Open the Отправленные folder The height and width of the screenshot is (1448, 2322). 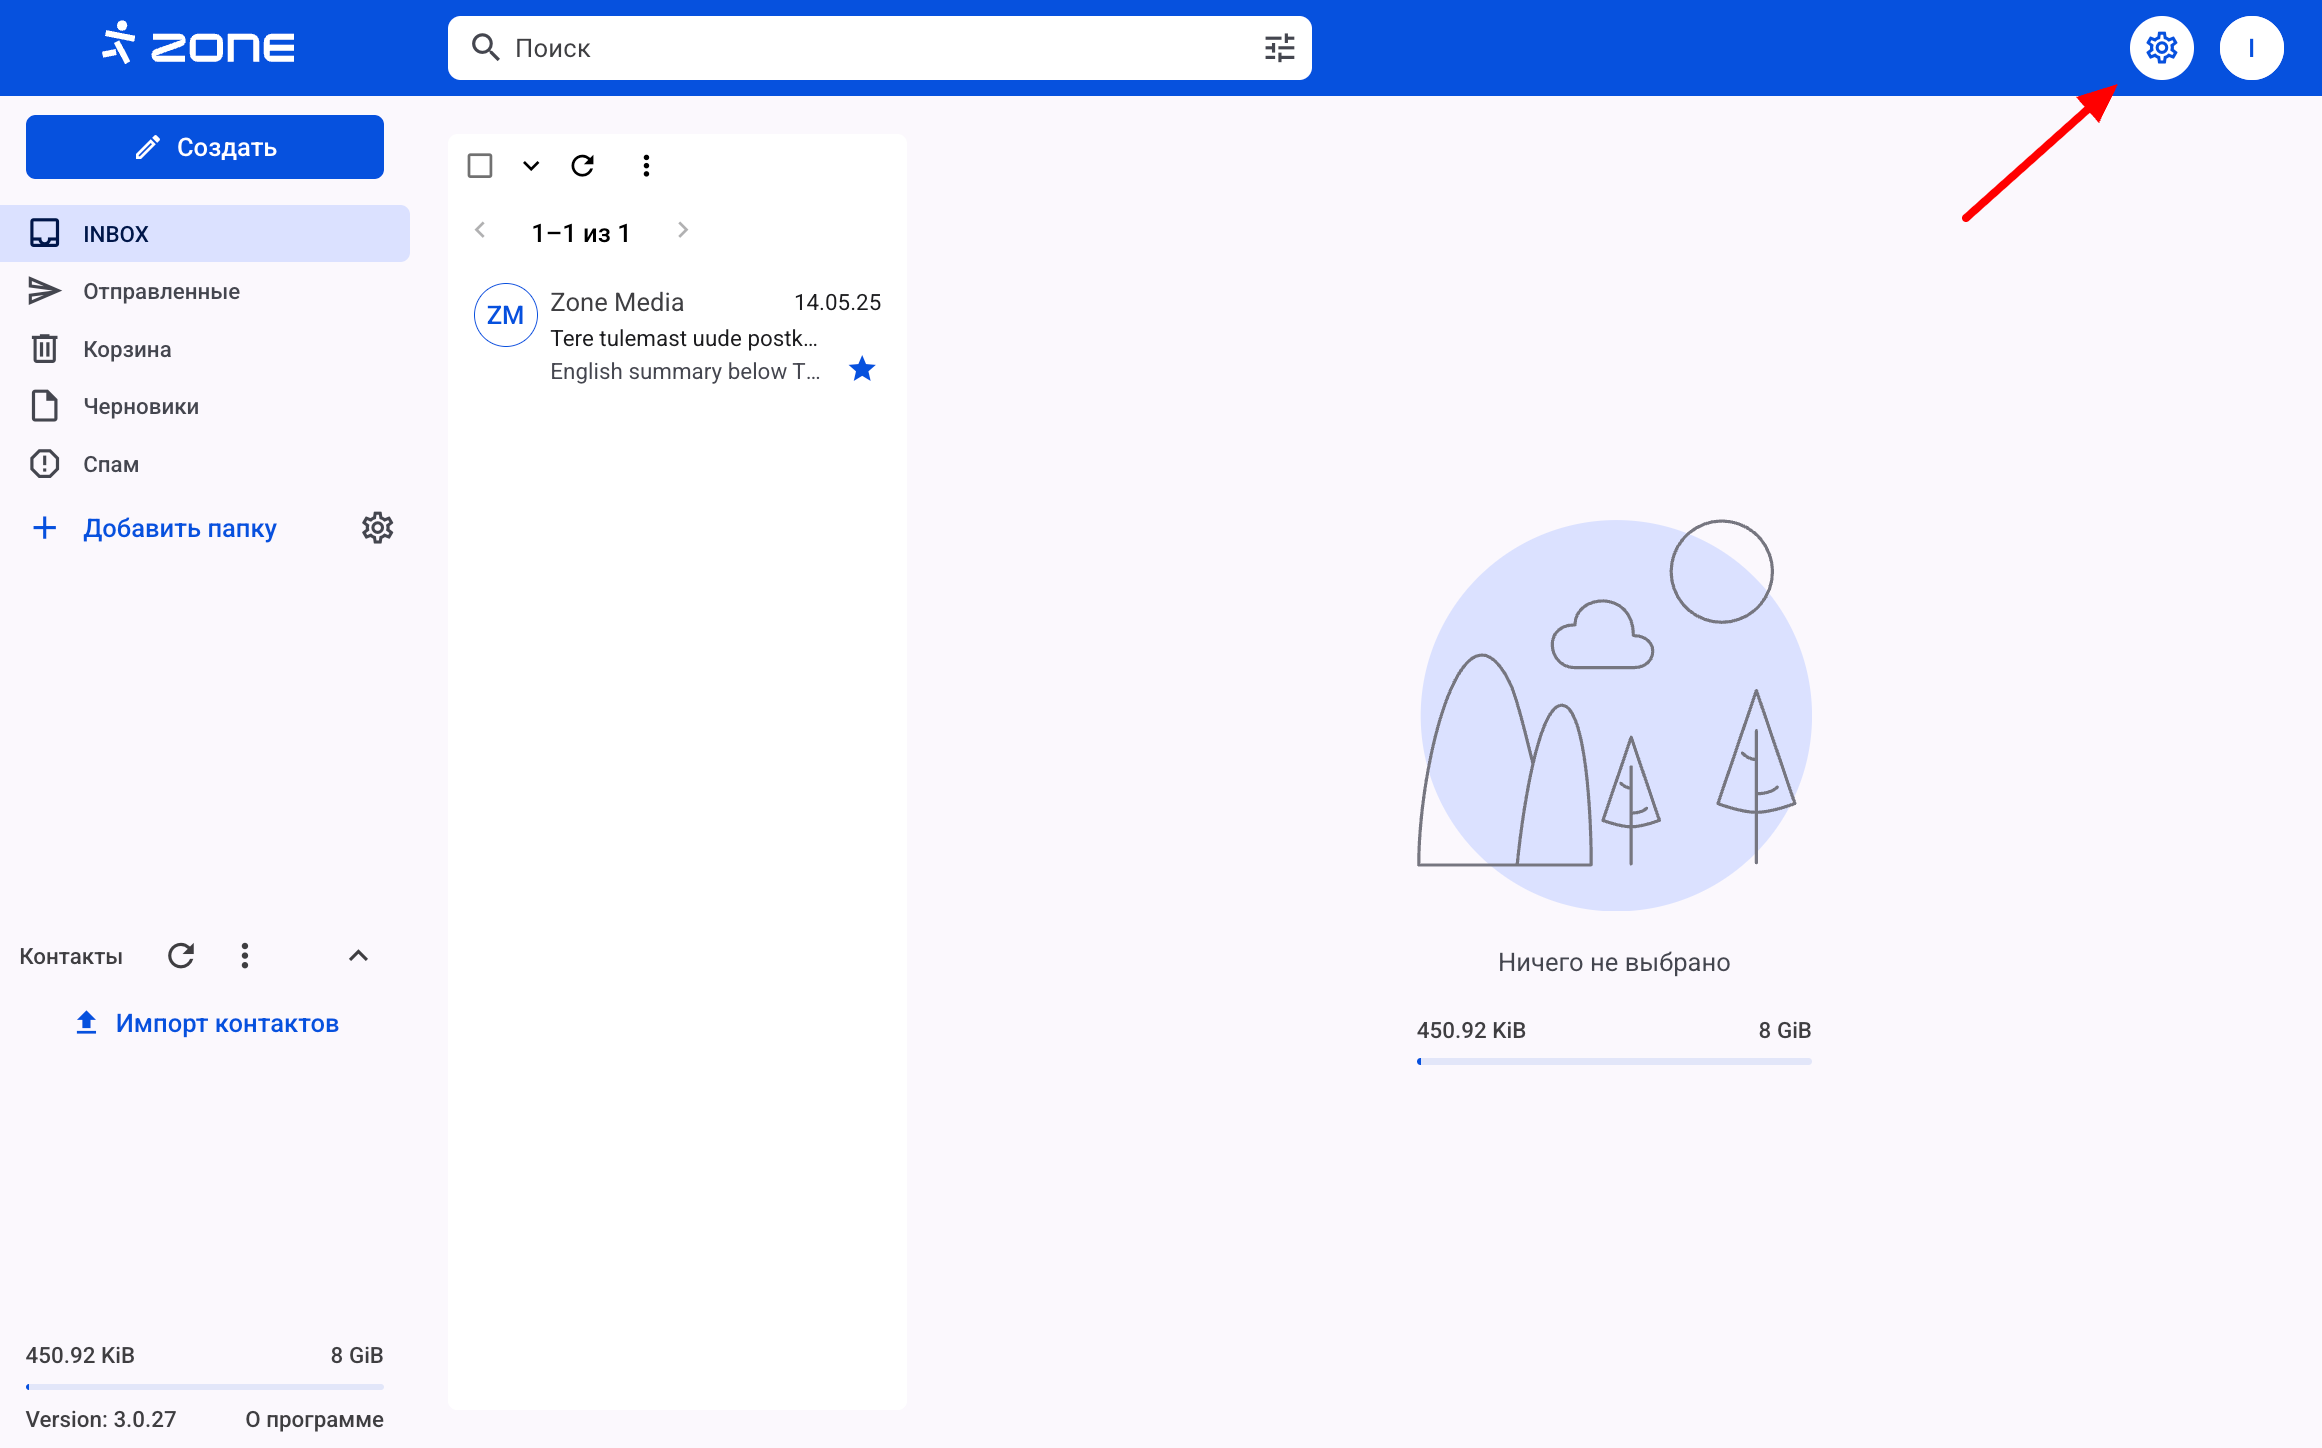click(161, 292)
